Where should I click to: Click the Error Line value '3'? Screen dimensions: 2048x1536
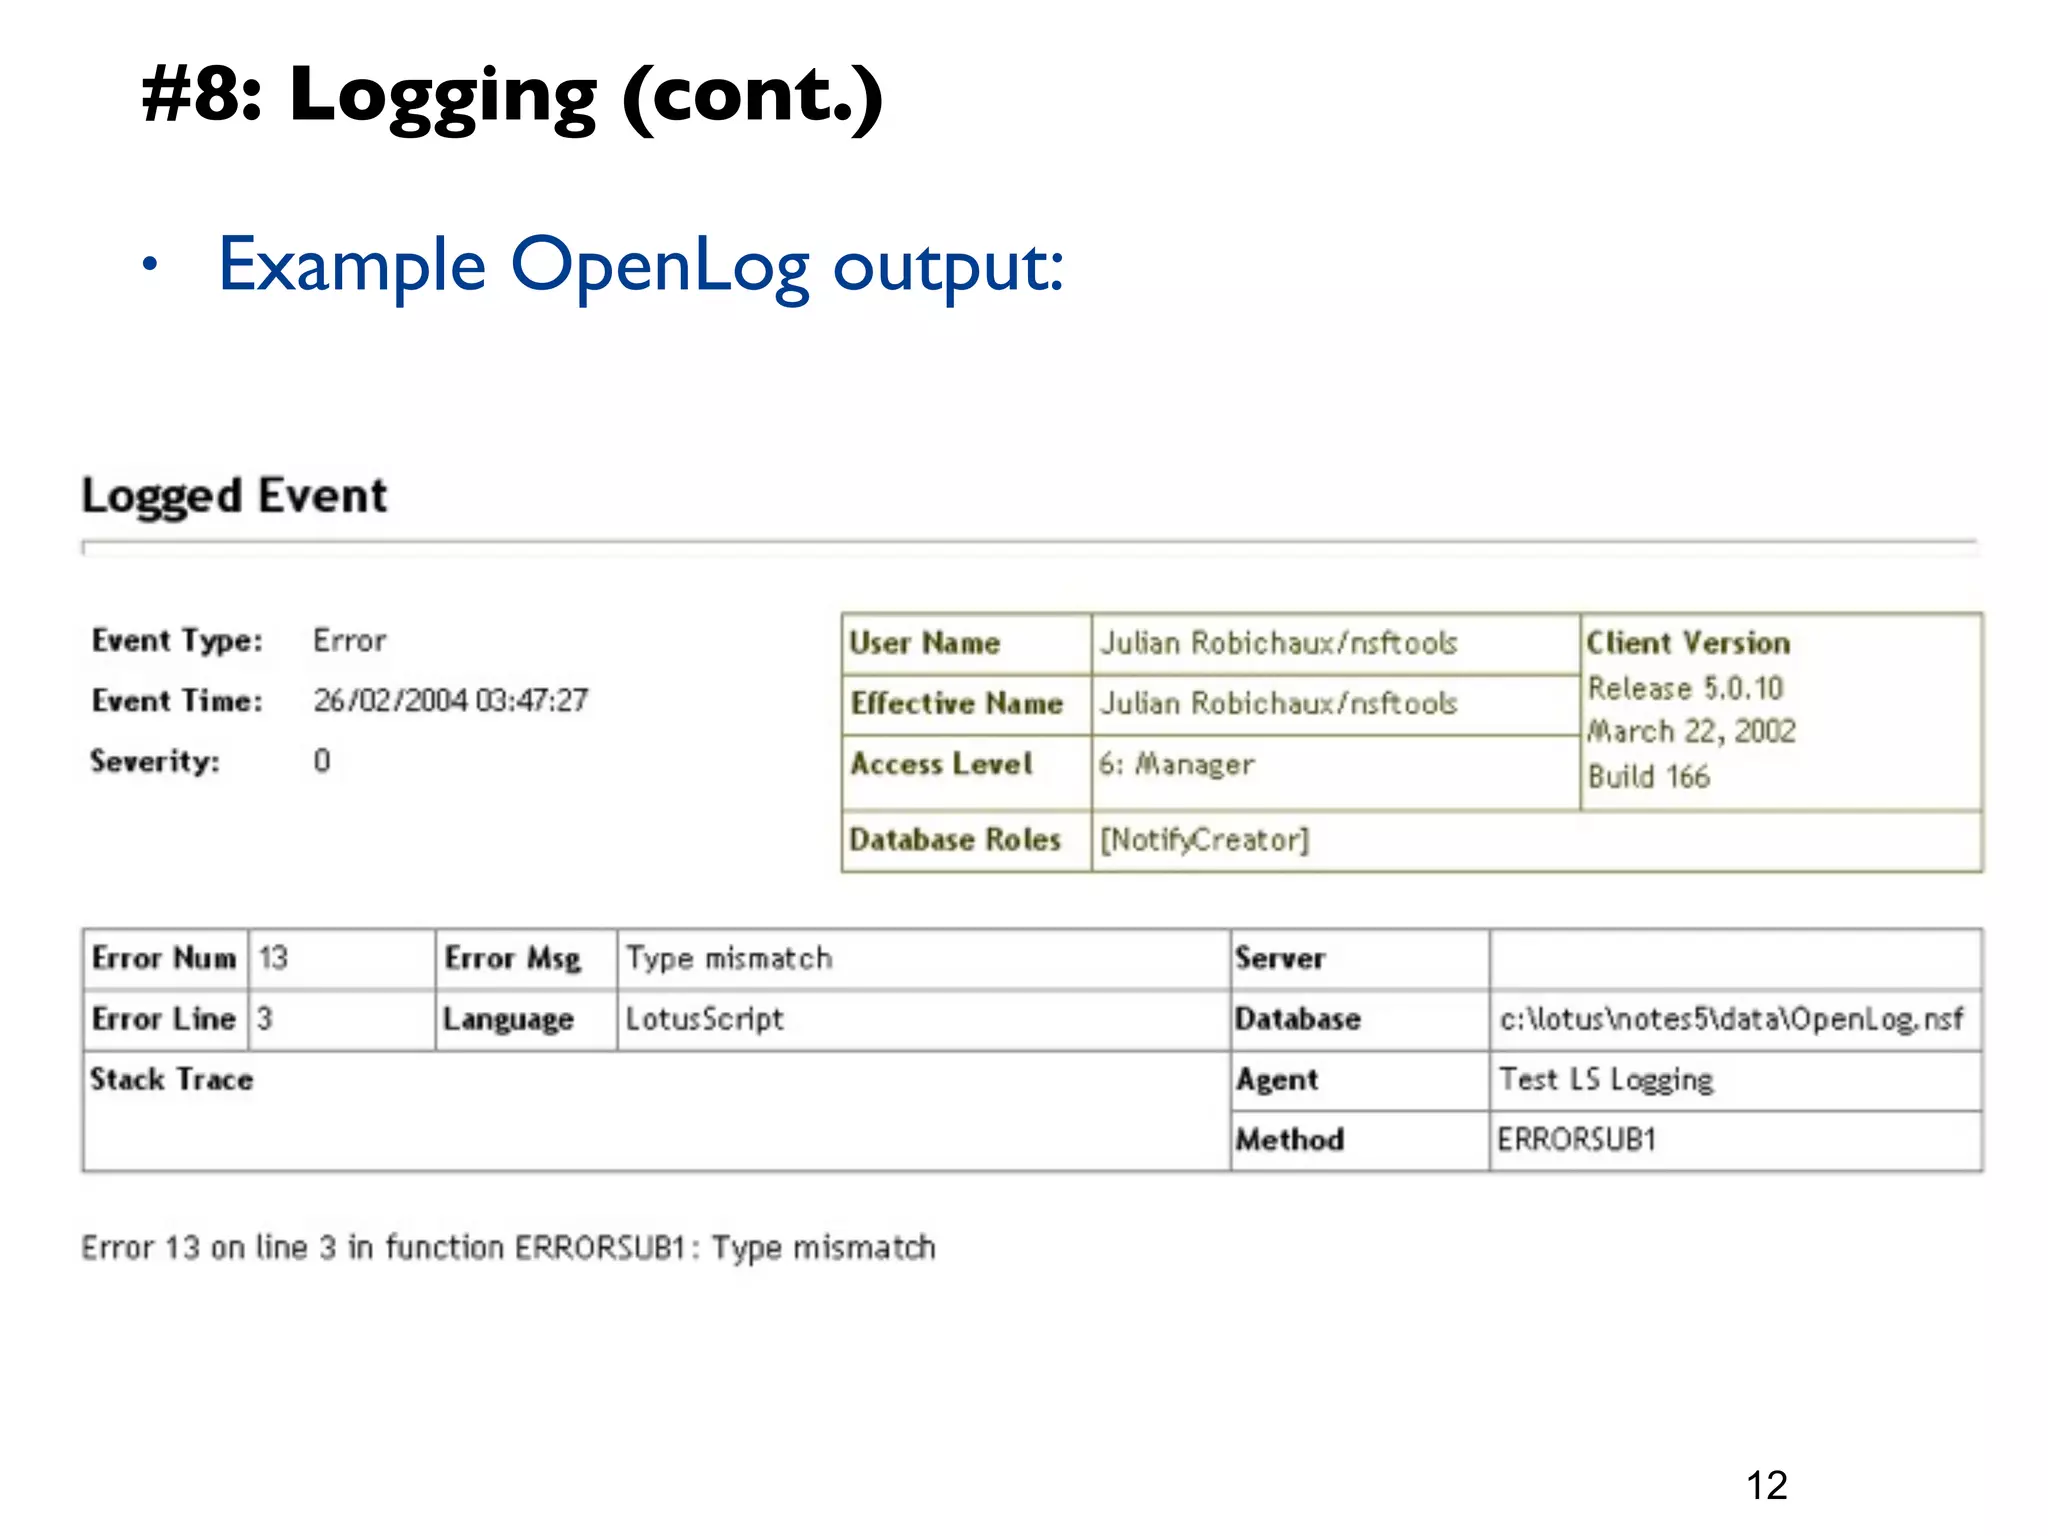coord(264,1019)
